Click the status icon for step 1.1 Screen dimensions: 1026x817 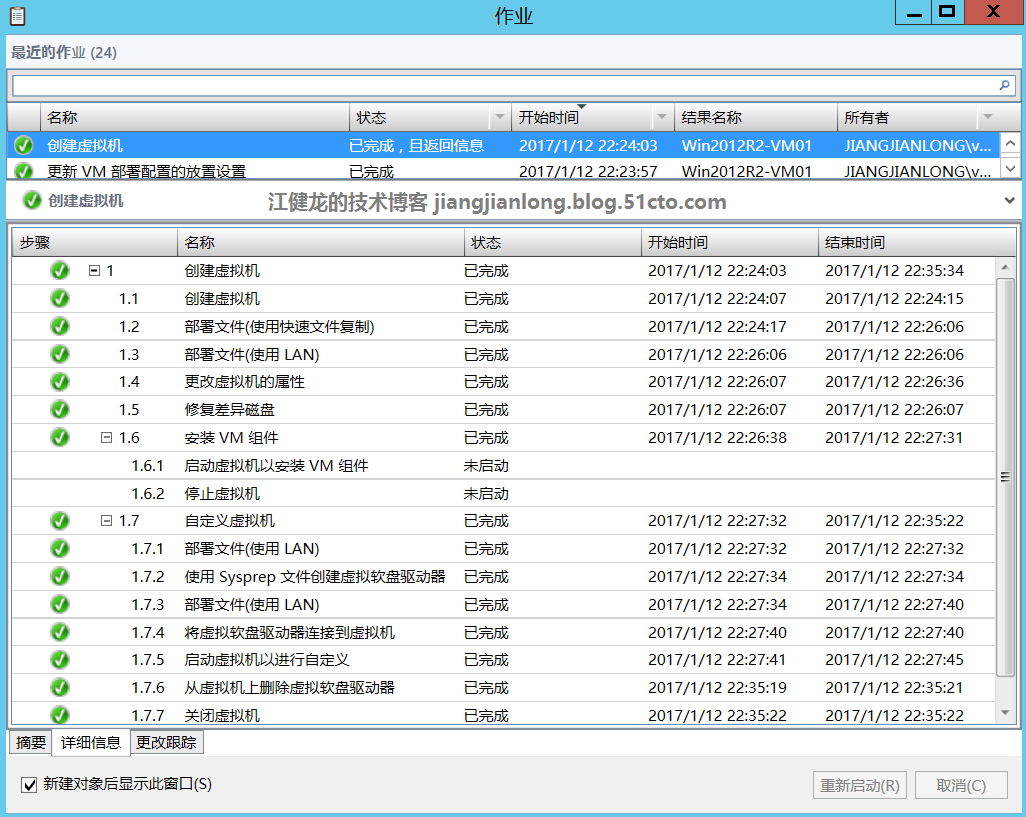coord(60,298)
